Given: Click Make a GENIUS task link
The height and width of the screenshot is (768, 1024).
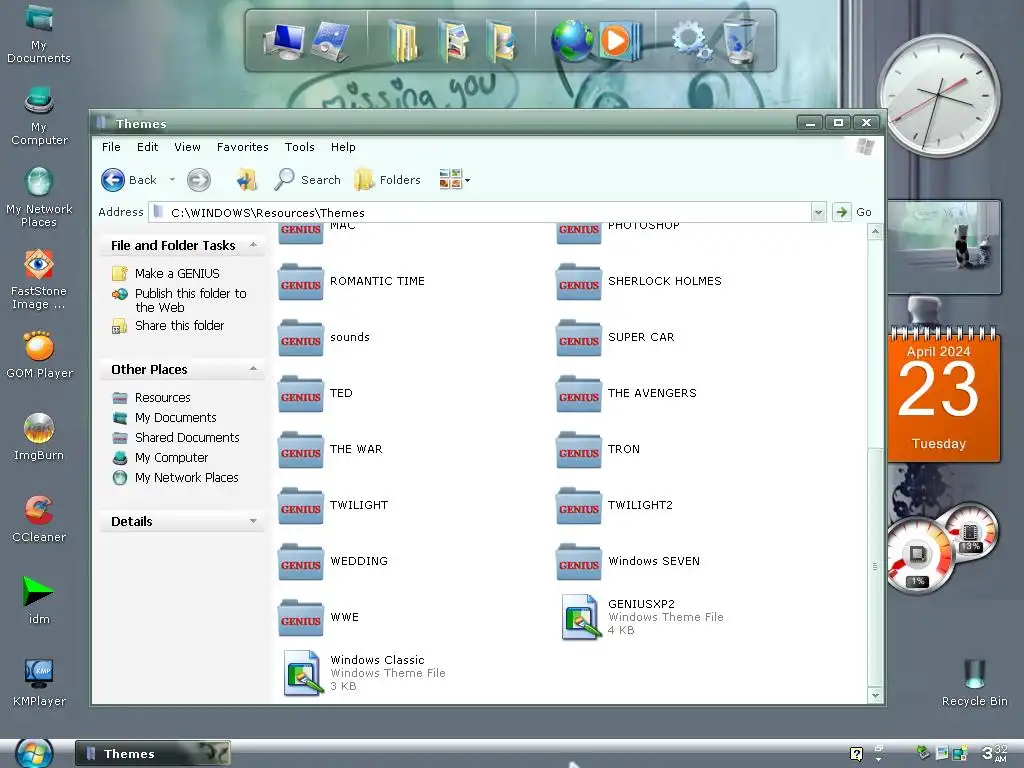Looking at the screenshot, I should coord(177,274).
